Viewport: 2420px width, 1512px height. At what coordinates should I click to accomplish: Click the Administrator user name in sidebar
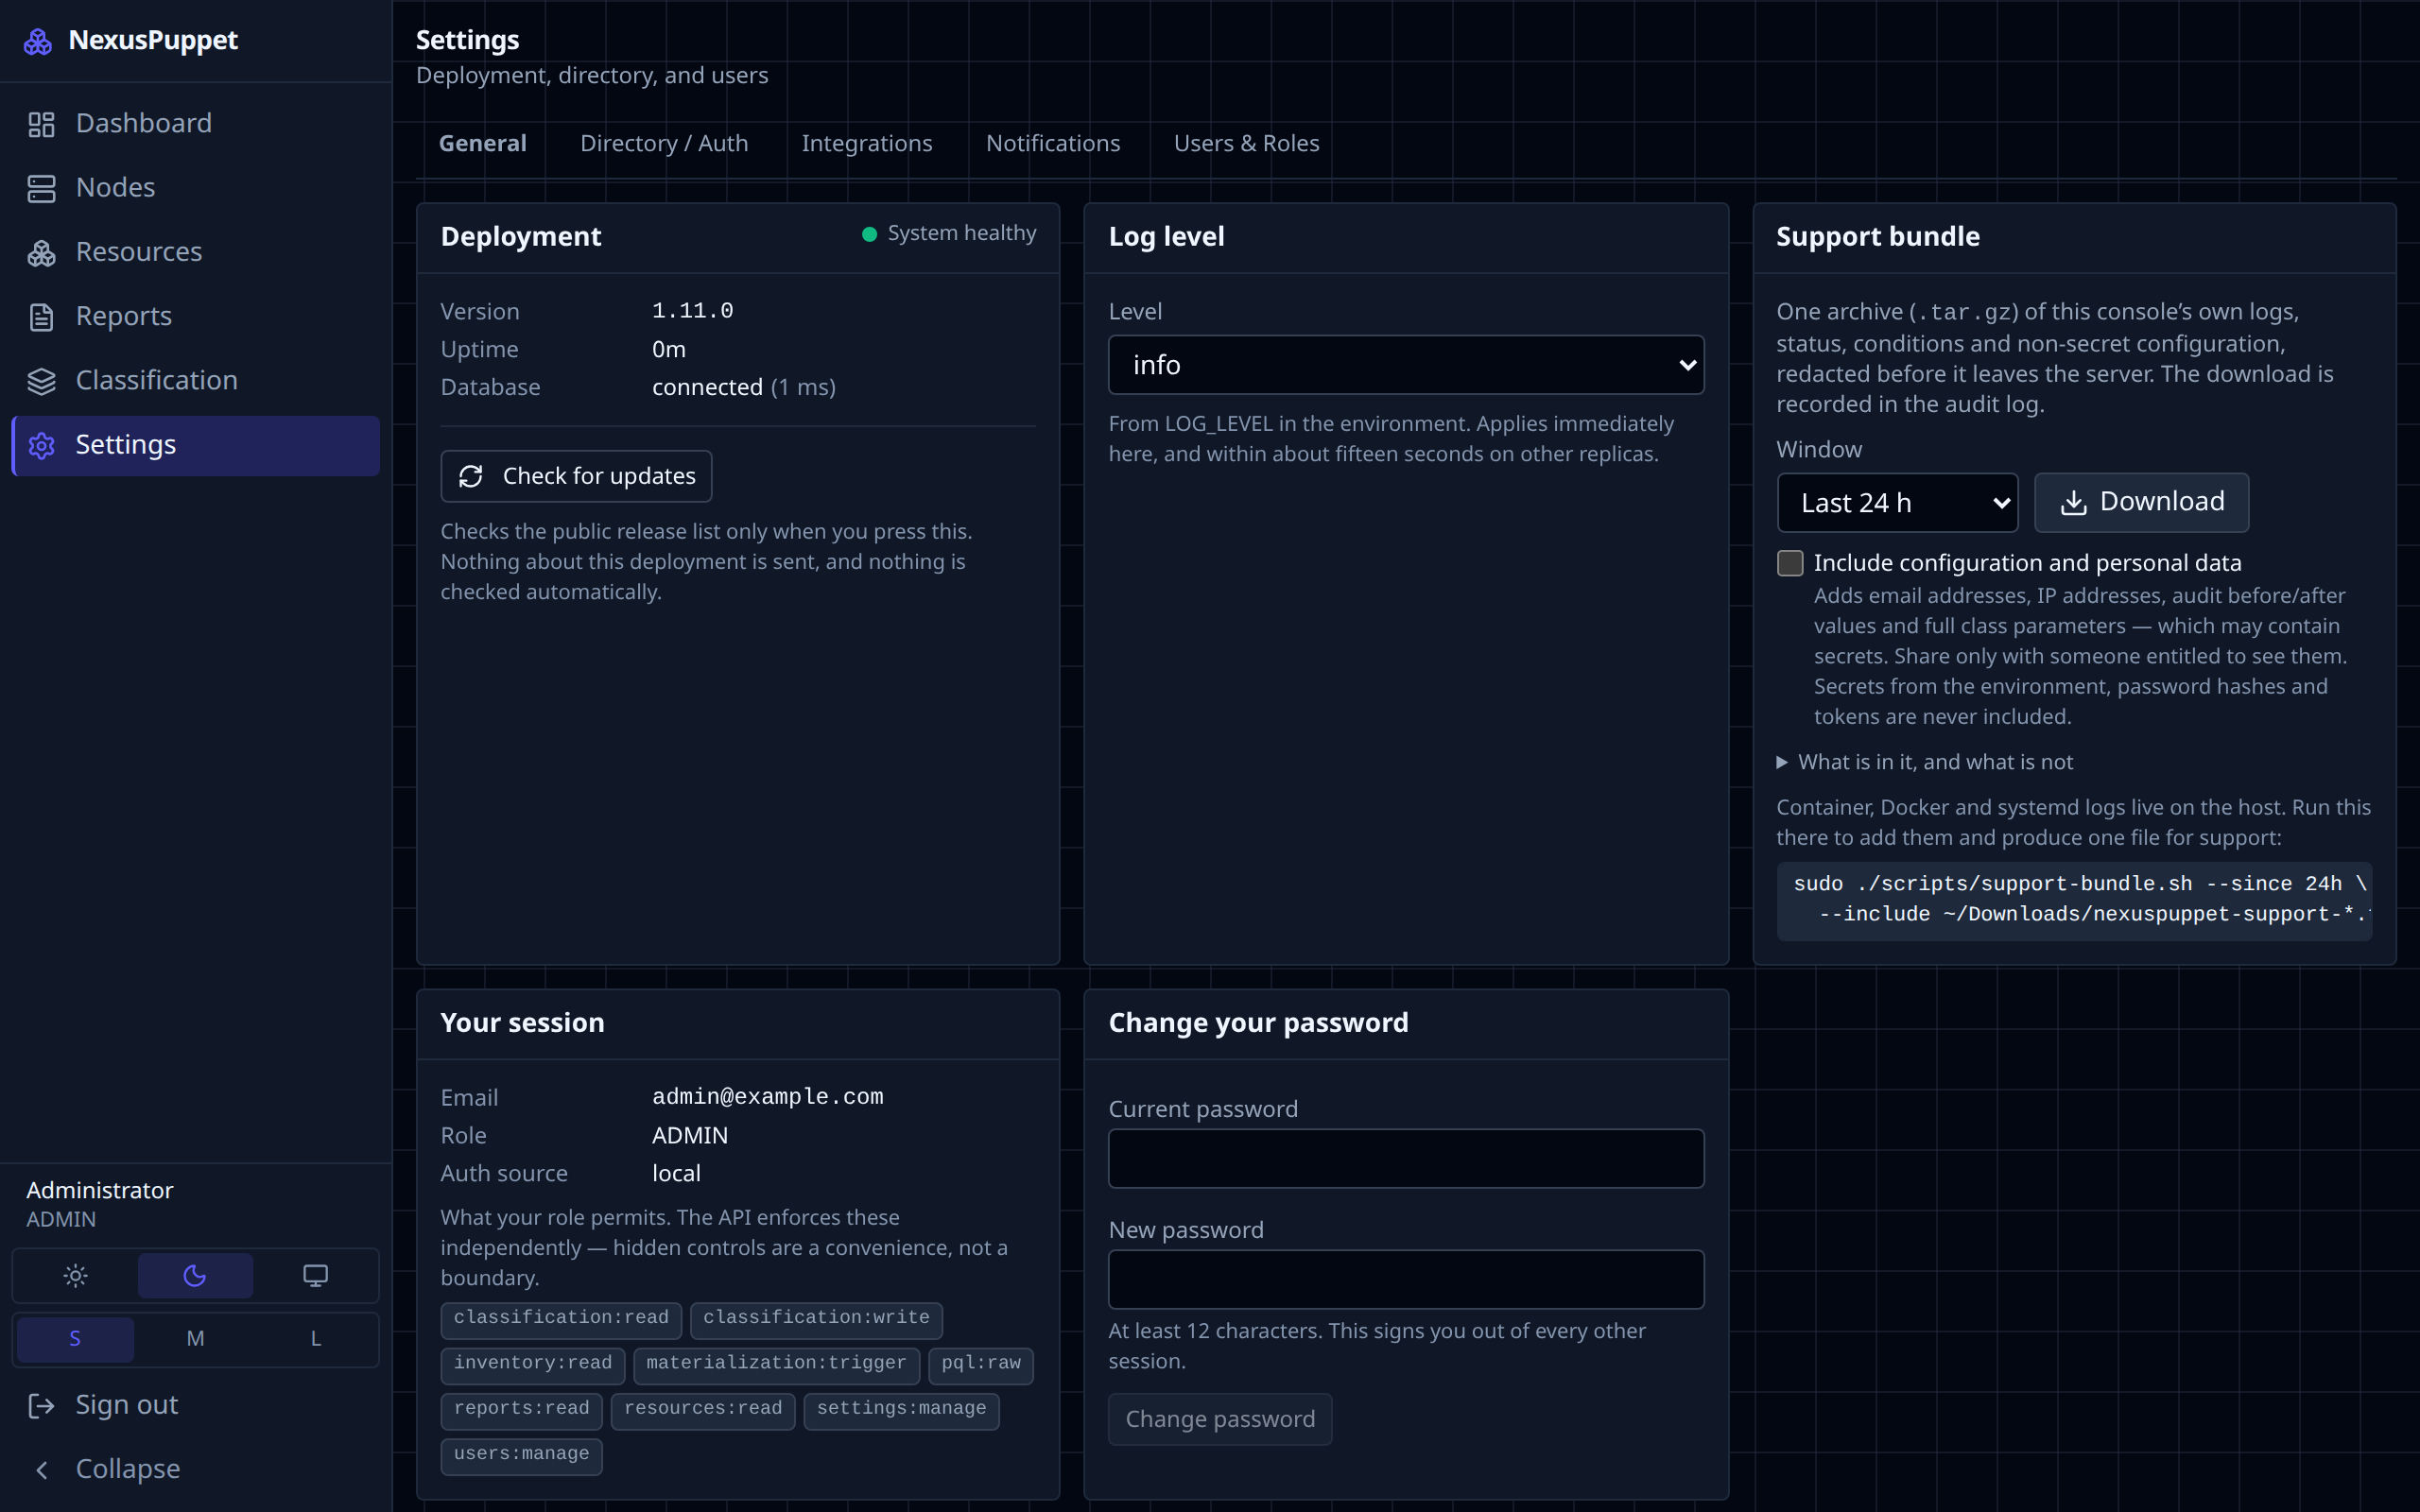[x=99, y=1191]
